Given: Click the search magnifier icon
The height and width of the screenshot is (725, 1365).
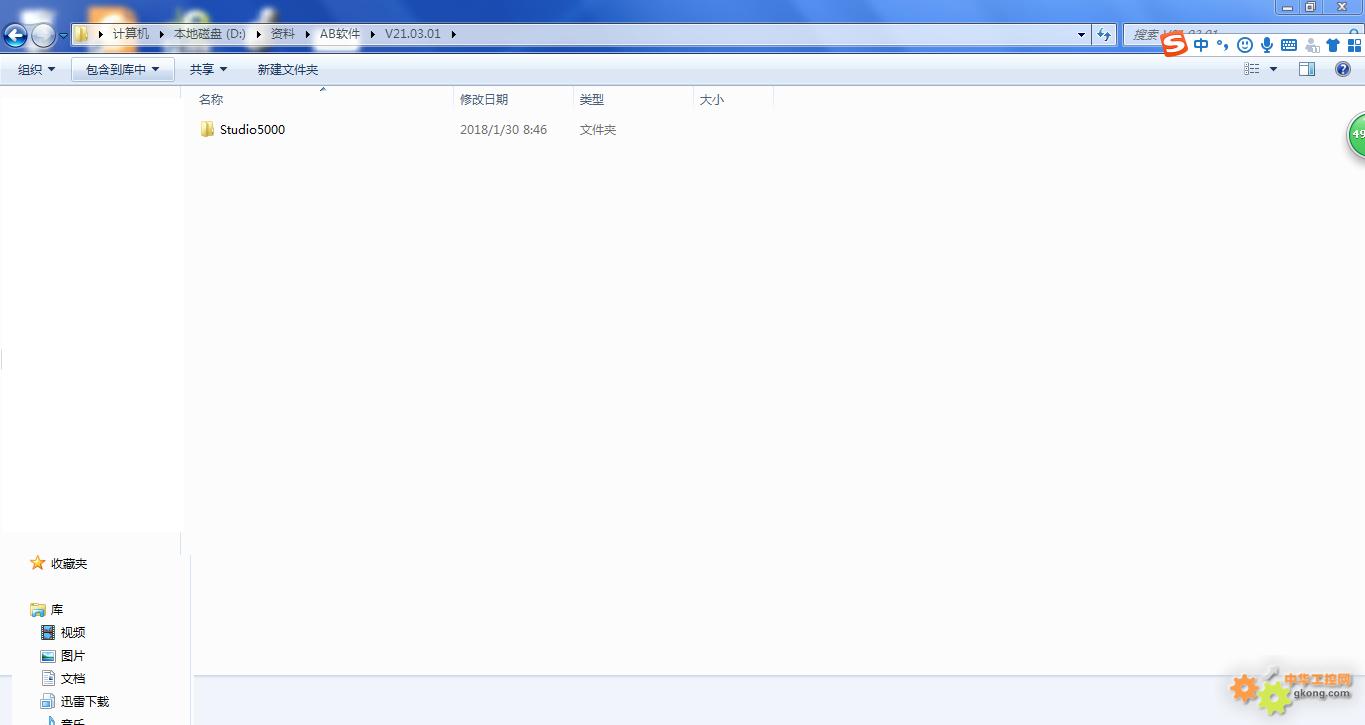Looking at the screenshot, I should (1353, 33).
